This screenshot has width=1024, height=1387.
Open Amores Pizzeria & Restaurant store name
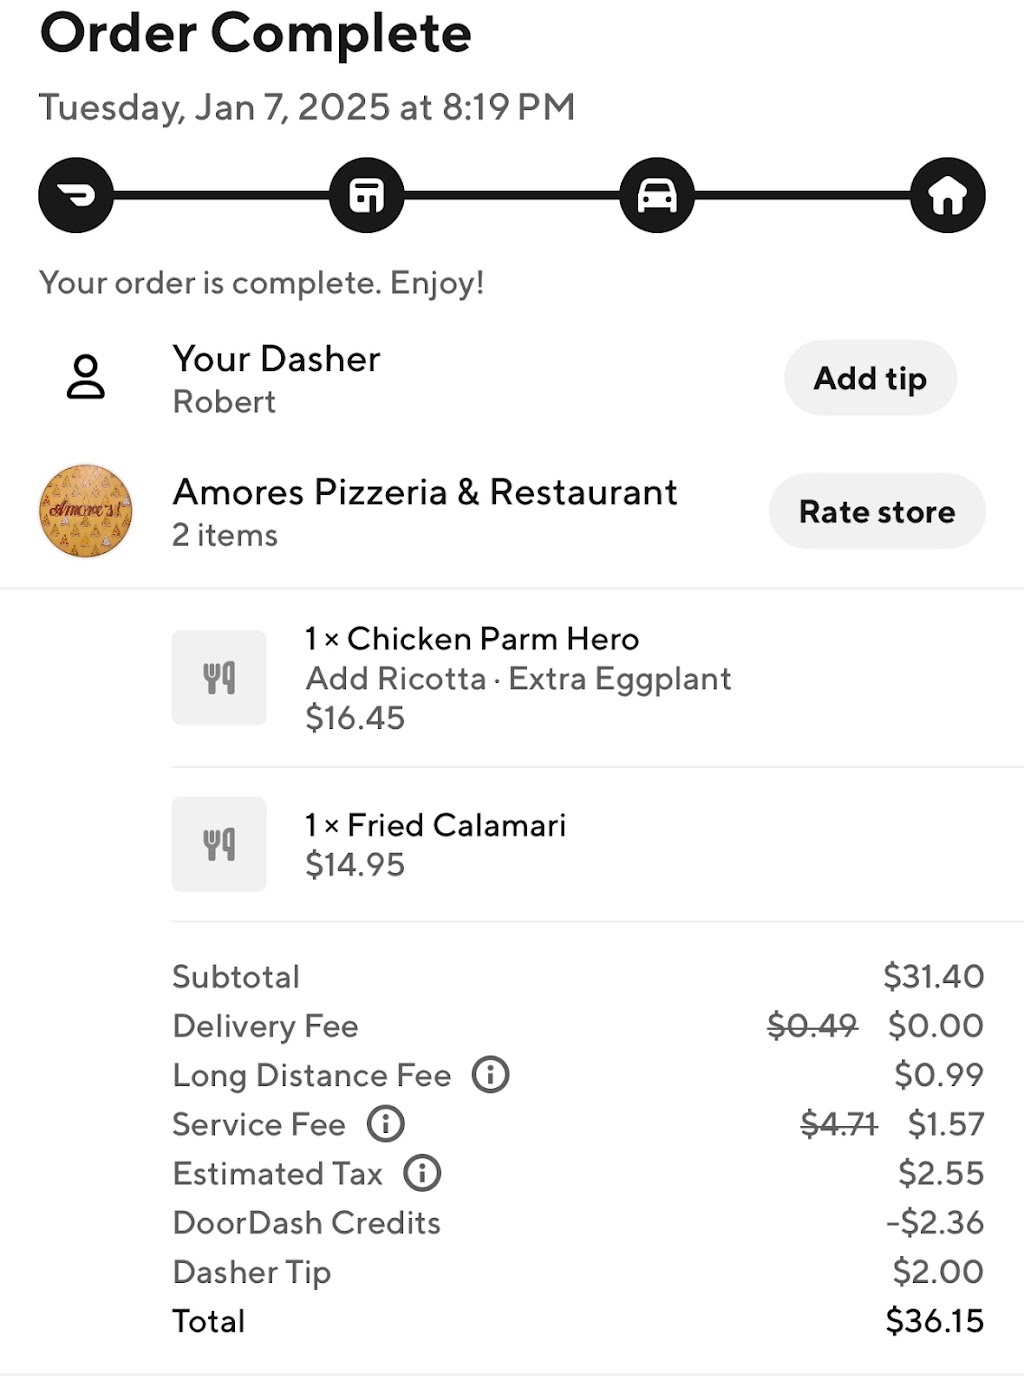tap(425, 492)
